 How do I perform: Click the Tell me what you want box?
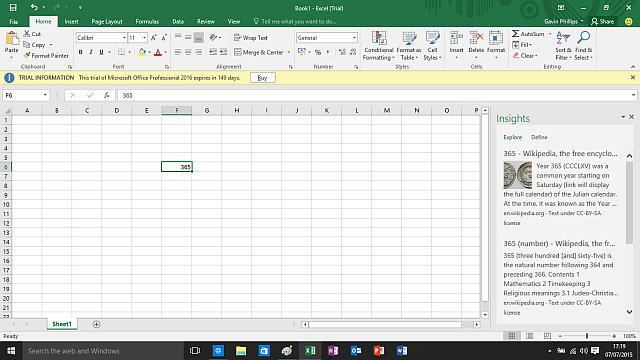point(294,22)
